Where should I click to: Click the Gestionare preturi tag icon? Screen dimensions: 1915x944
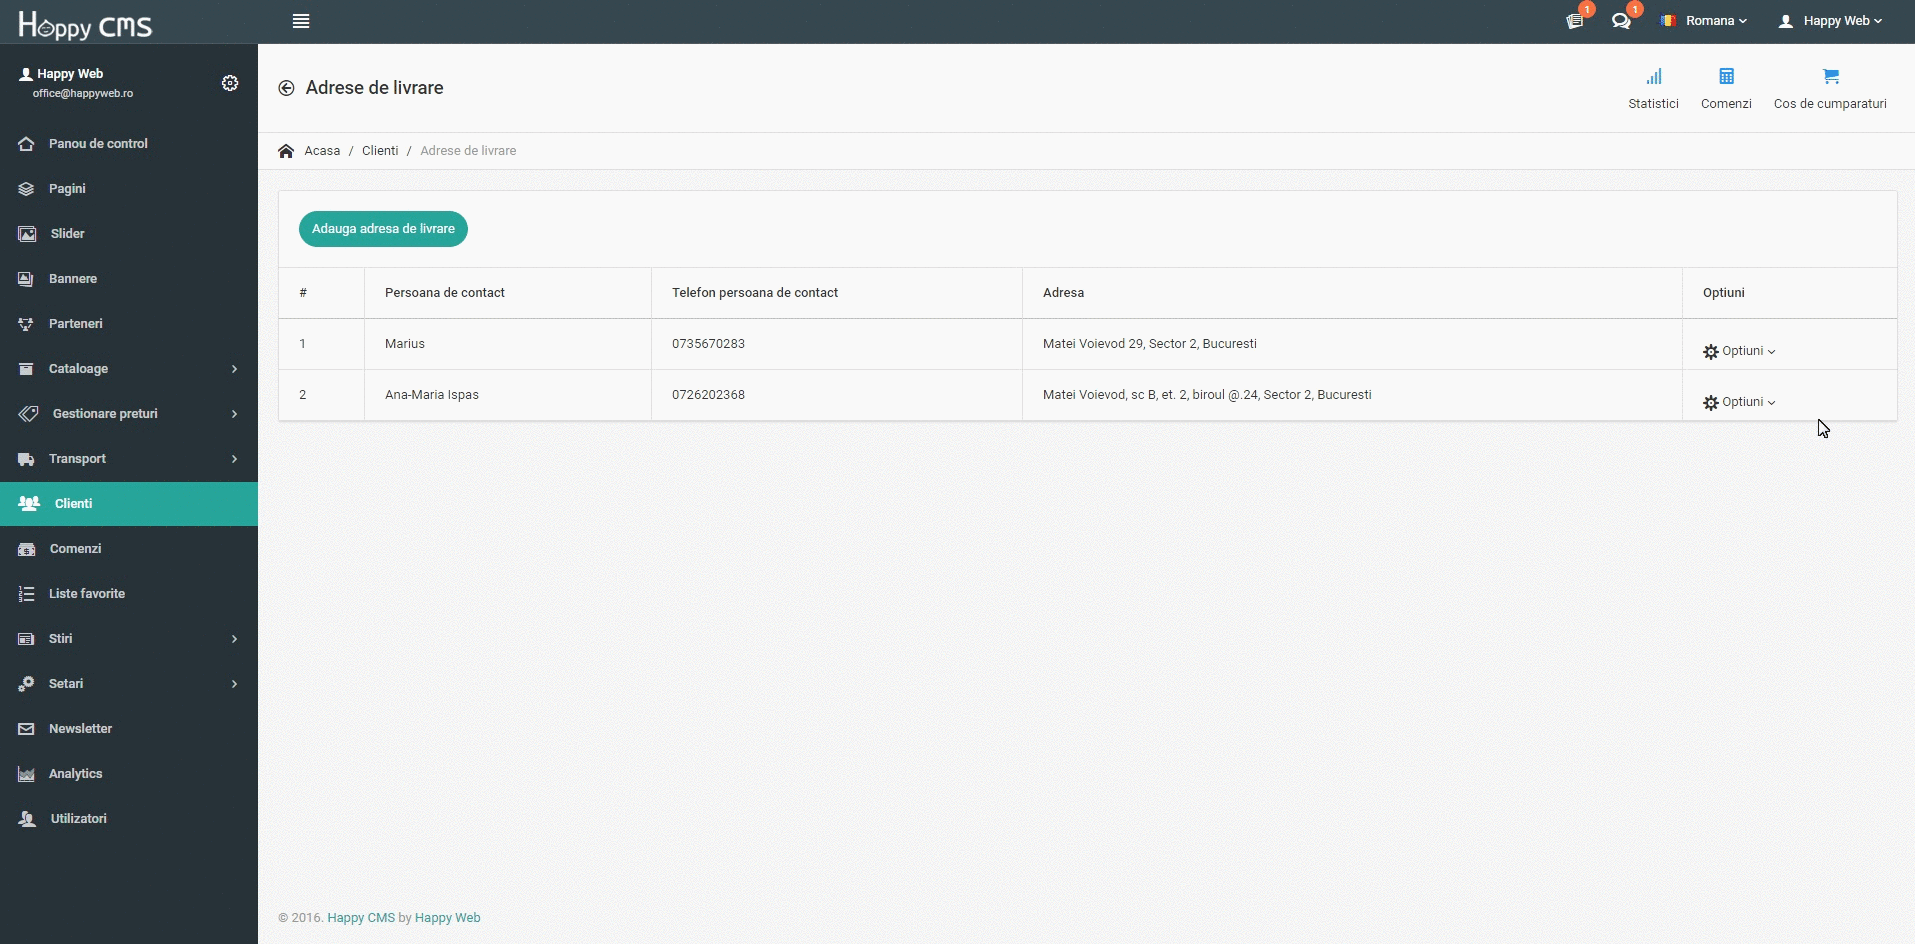tap(29, 414)
